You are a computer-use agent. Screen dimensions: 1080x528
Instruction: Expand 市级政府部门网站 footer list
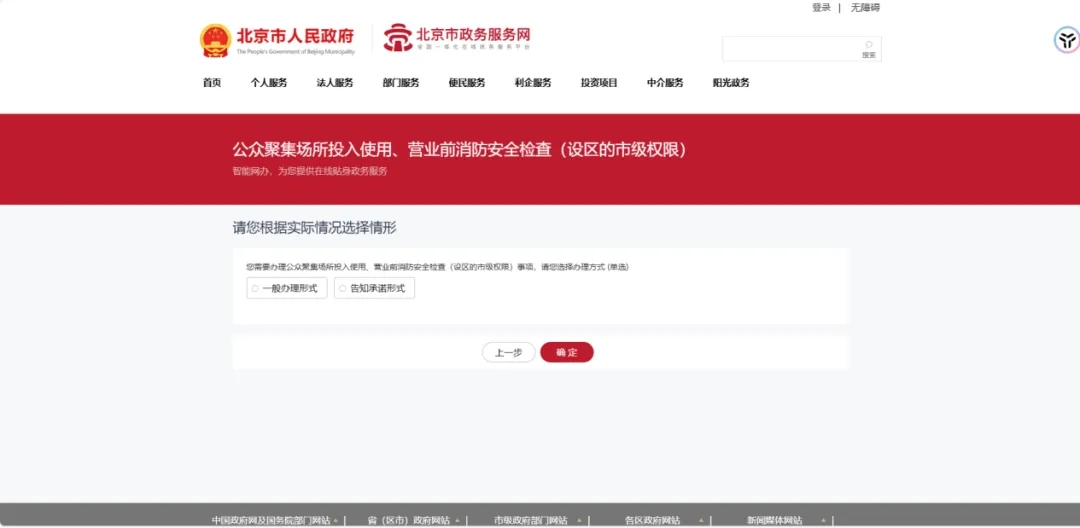pyautogui.click(x=537, y=520)
